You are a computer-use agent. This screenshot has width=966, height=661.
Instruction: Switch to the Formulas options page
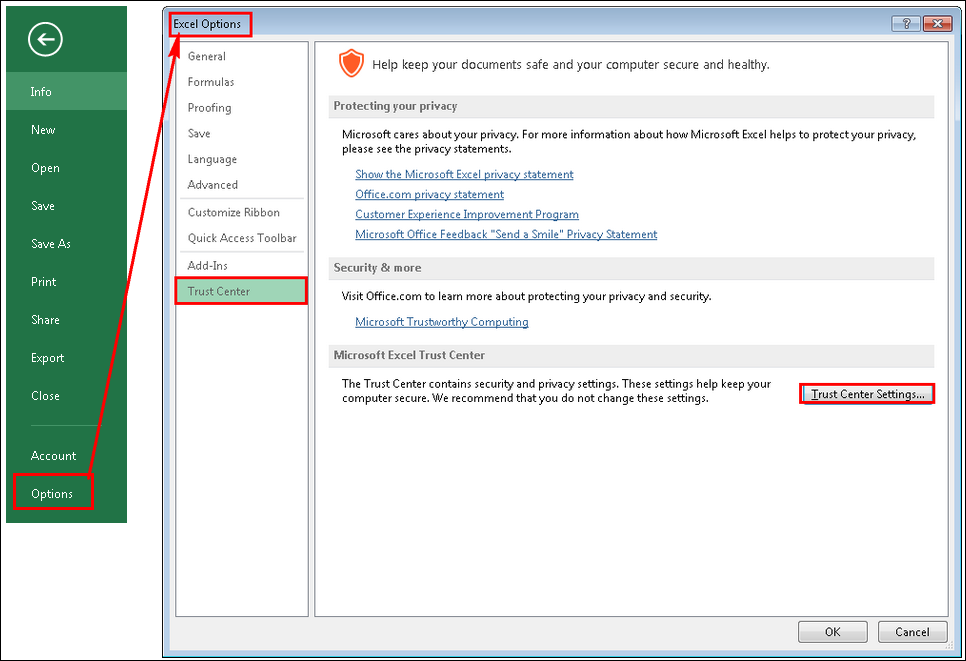coord(210,81)
